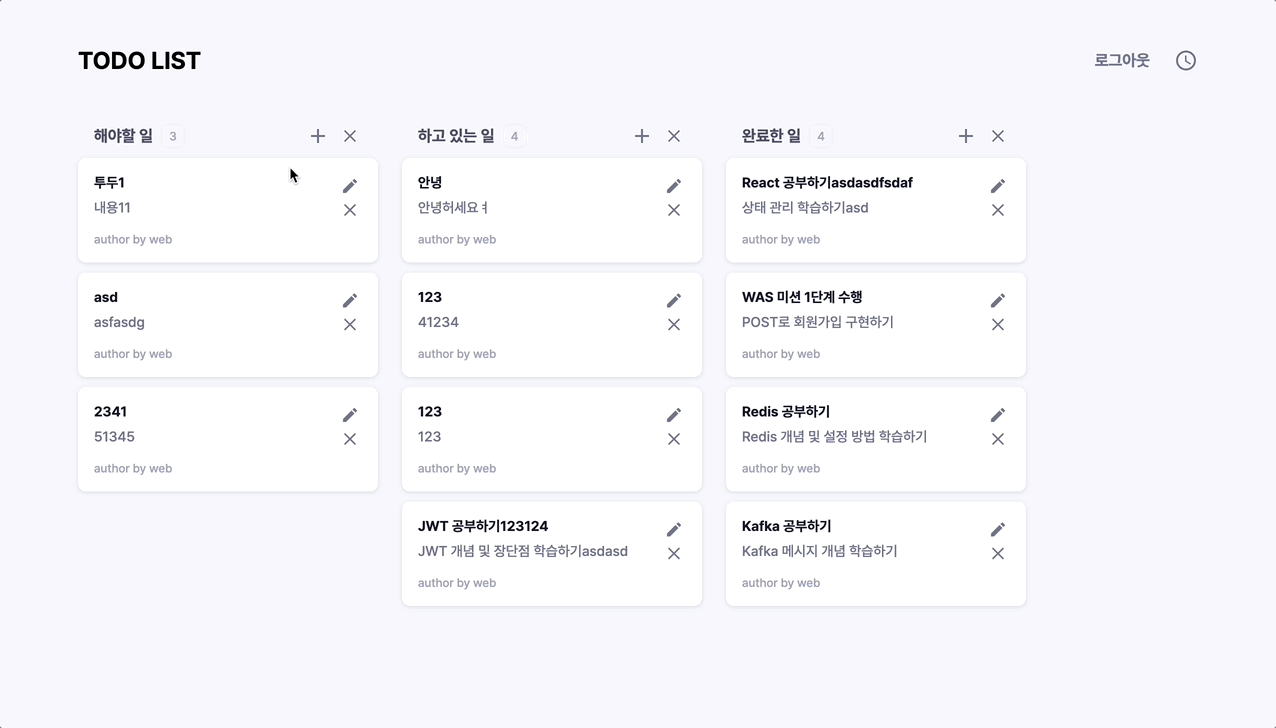This screenshot has width=1276, height=728.
Task: Open the new task form in 해야할 일 column
Action: pyautogui.click(x=317, y=136)
